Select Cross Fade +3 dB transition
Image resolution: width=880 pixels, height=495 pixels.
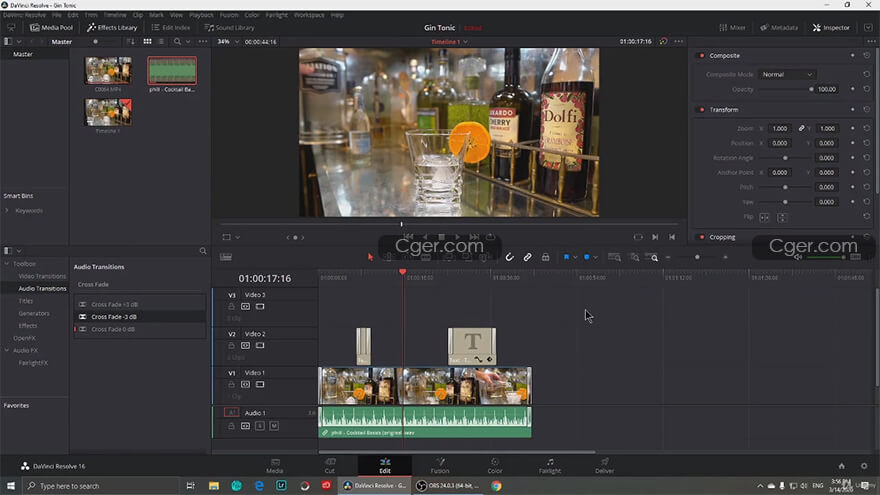pos(140,304)
